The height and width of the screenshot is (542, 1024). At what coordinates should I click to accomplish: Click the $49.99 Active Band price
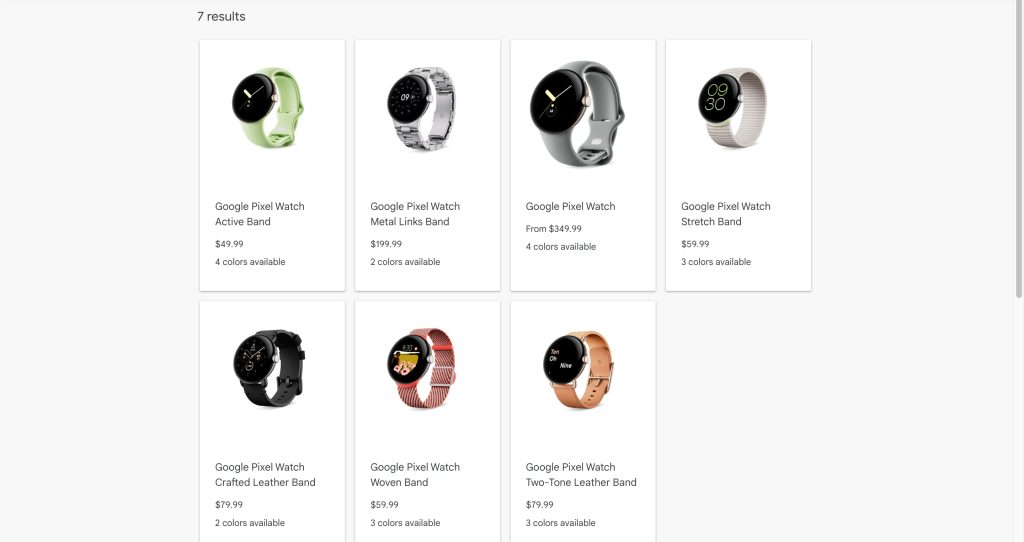229,244
